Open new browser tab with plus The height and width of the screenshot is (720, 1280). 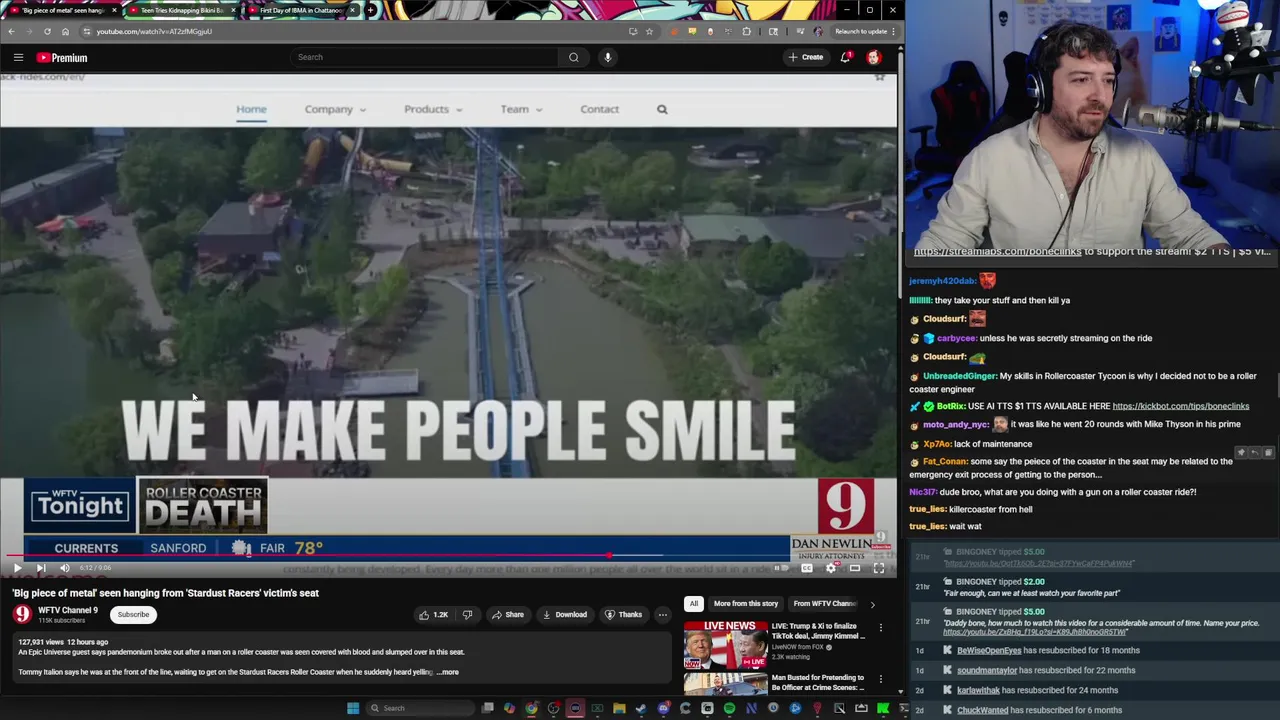tap(371, 10)
